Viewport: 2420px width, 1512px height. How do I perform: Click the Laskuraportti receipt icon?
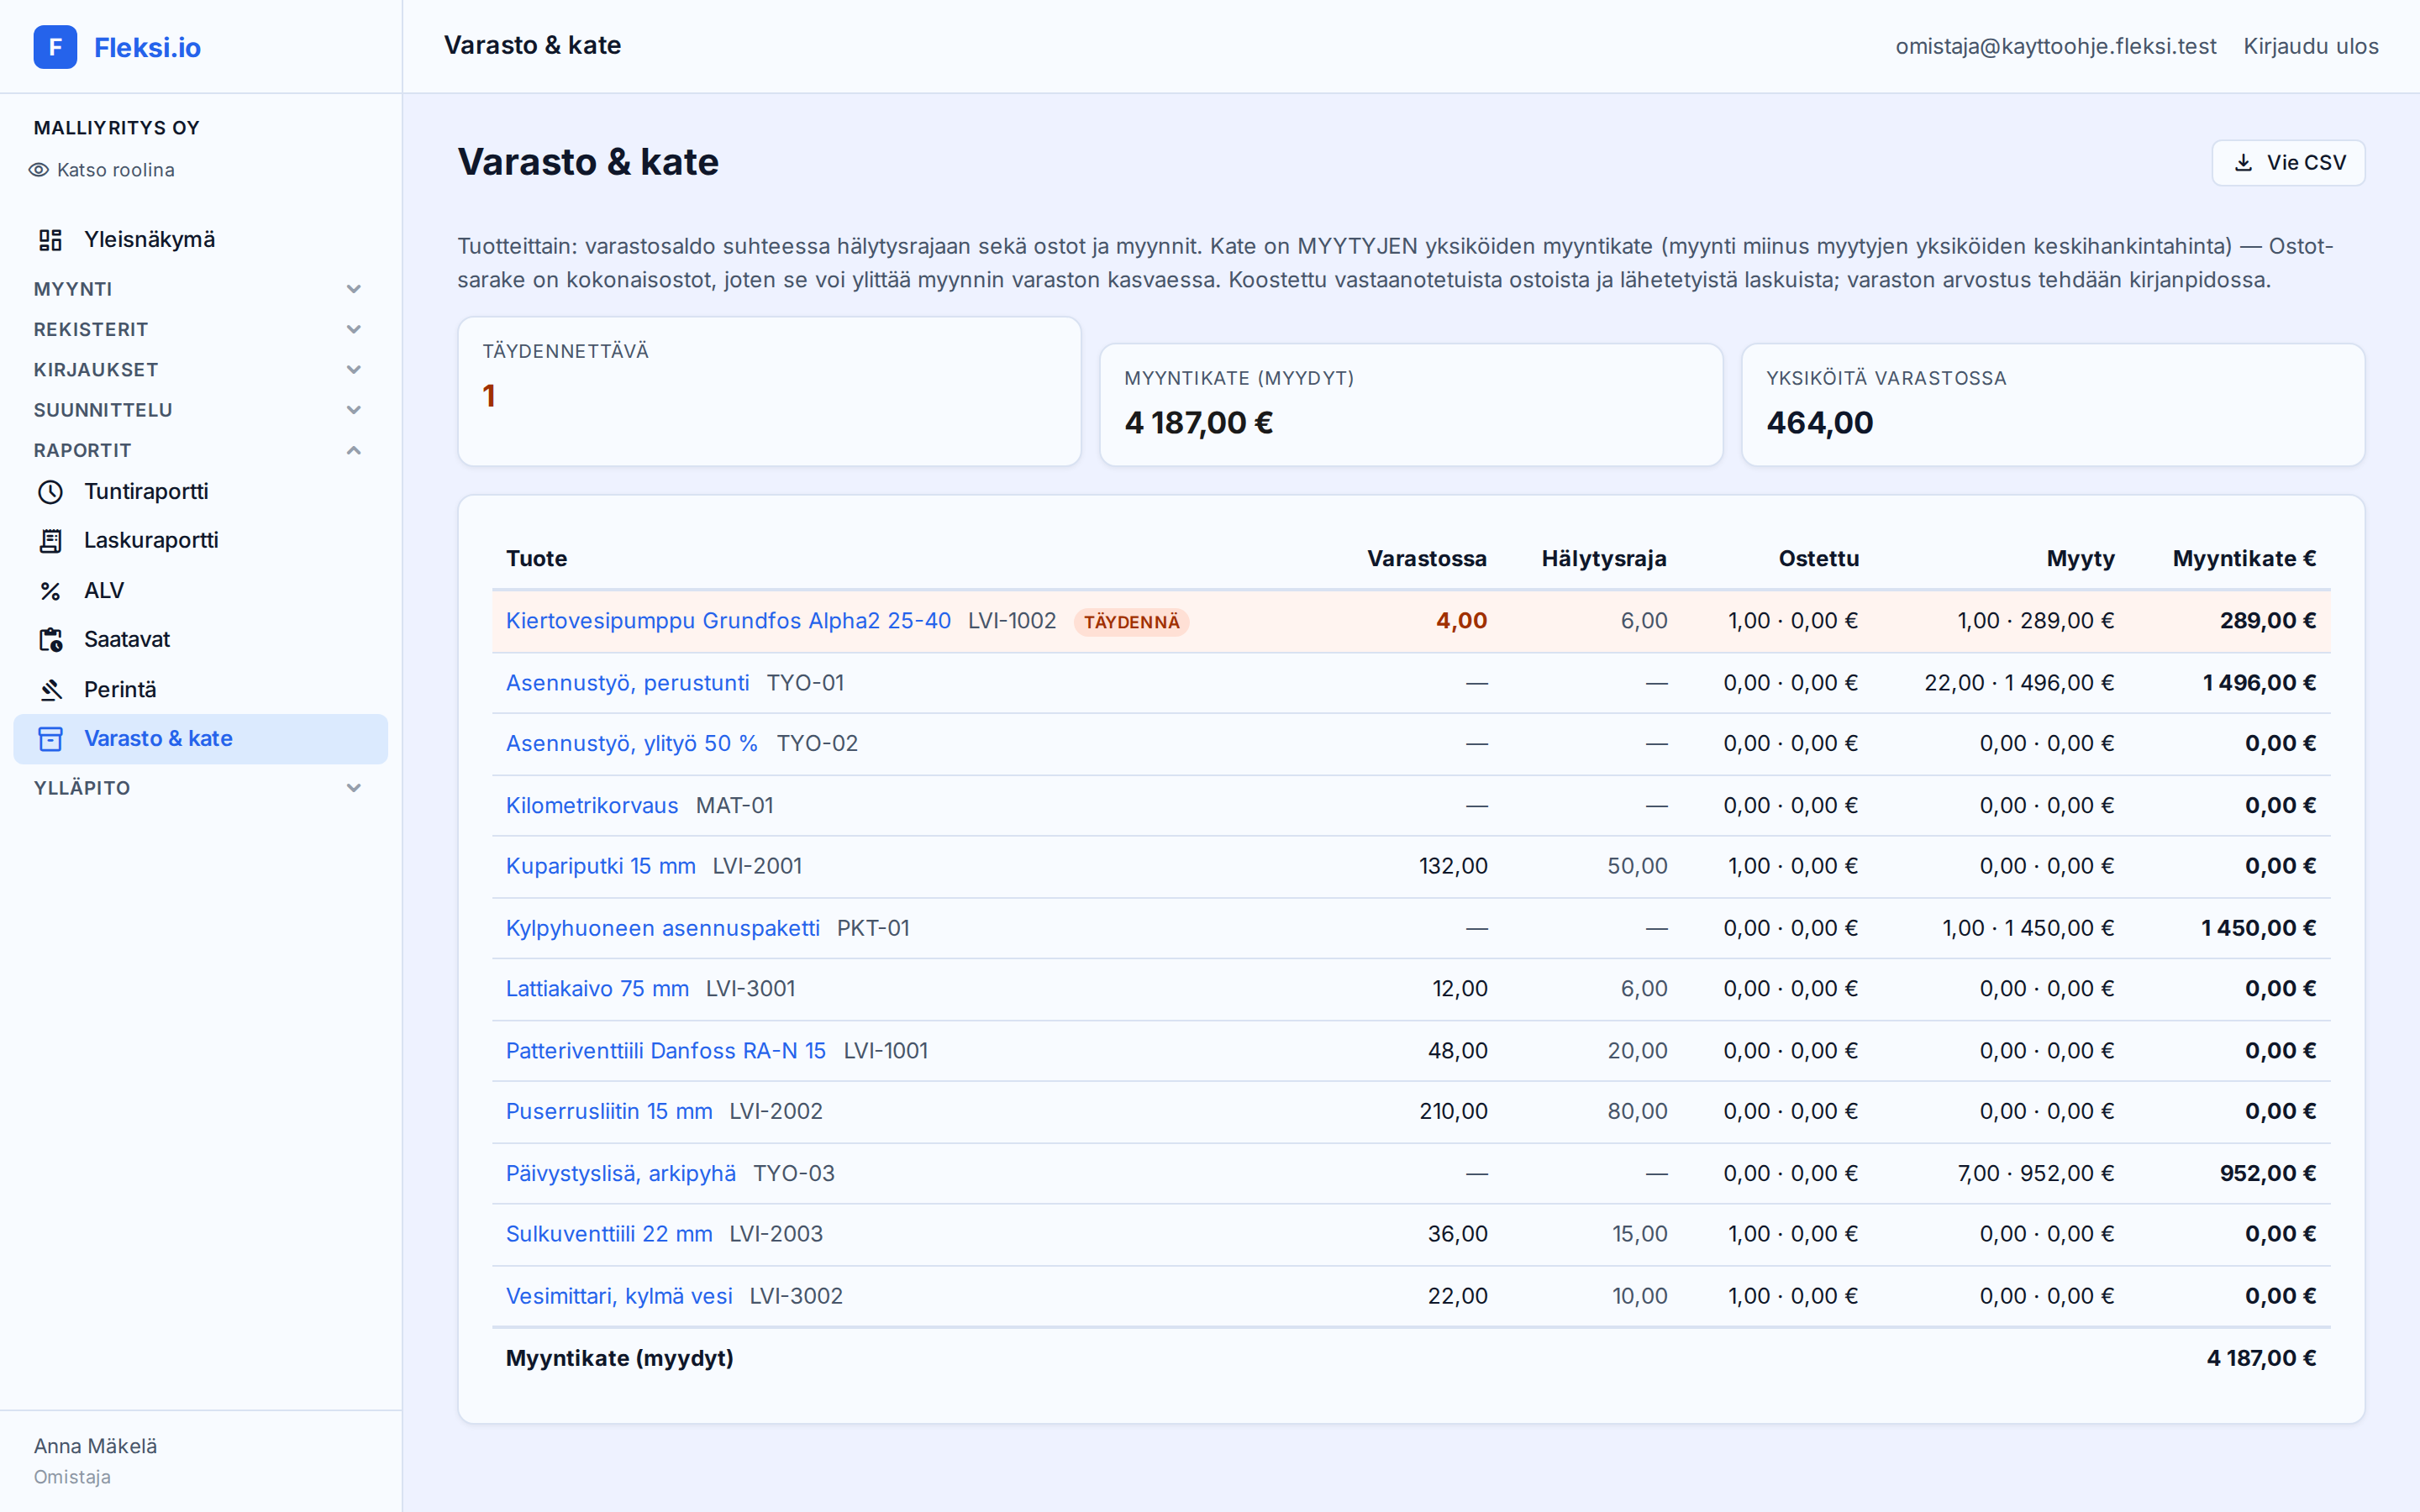coord(50,541)
